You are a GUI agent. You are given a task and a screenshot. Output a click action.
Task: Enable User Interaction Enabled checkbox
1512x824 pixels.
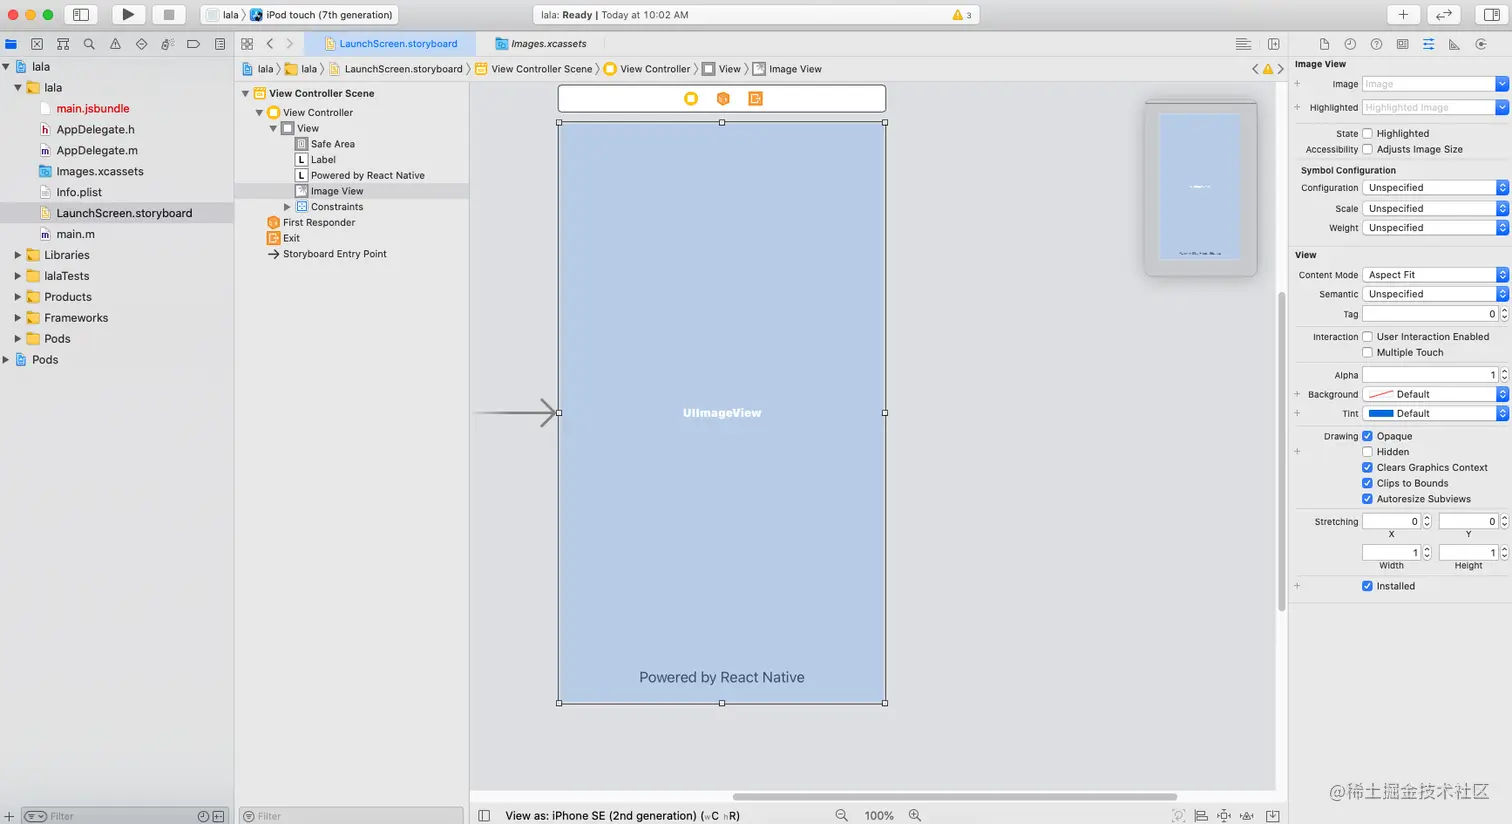1367,337
